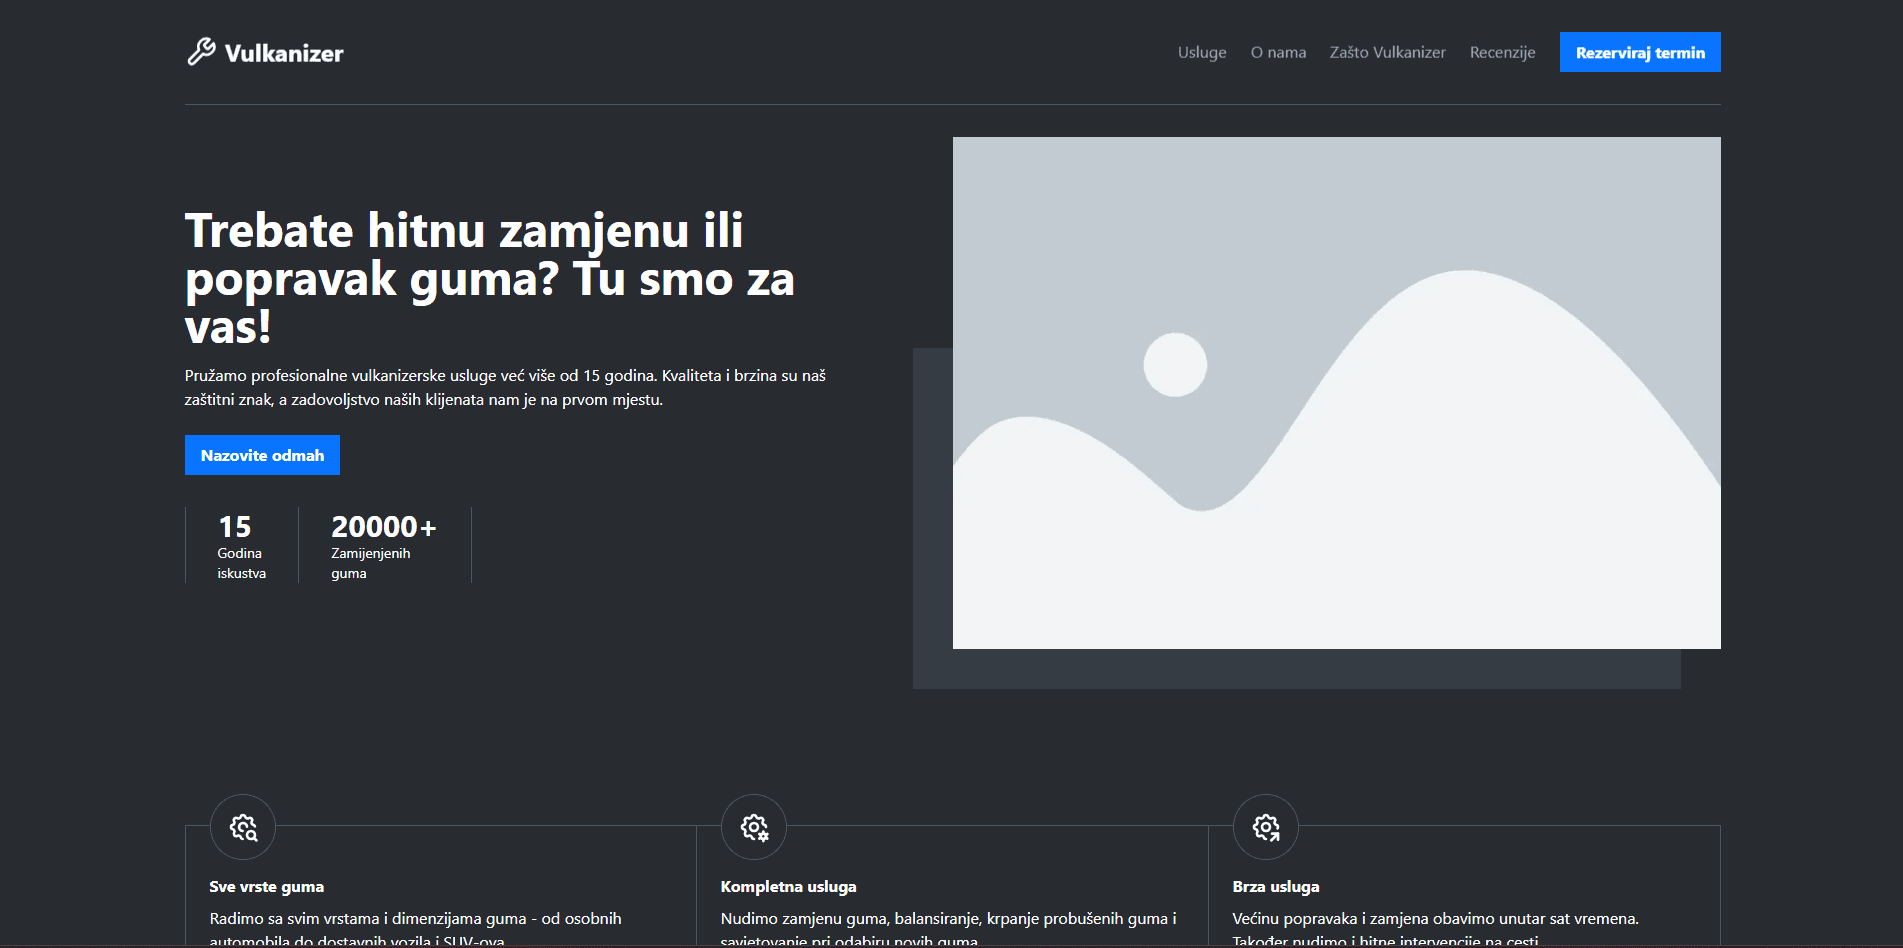
Task: Click the double-gear icon above Kompletna usluga
Action: [x=754, y=827]
